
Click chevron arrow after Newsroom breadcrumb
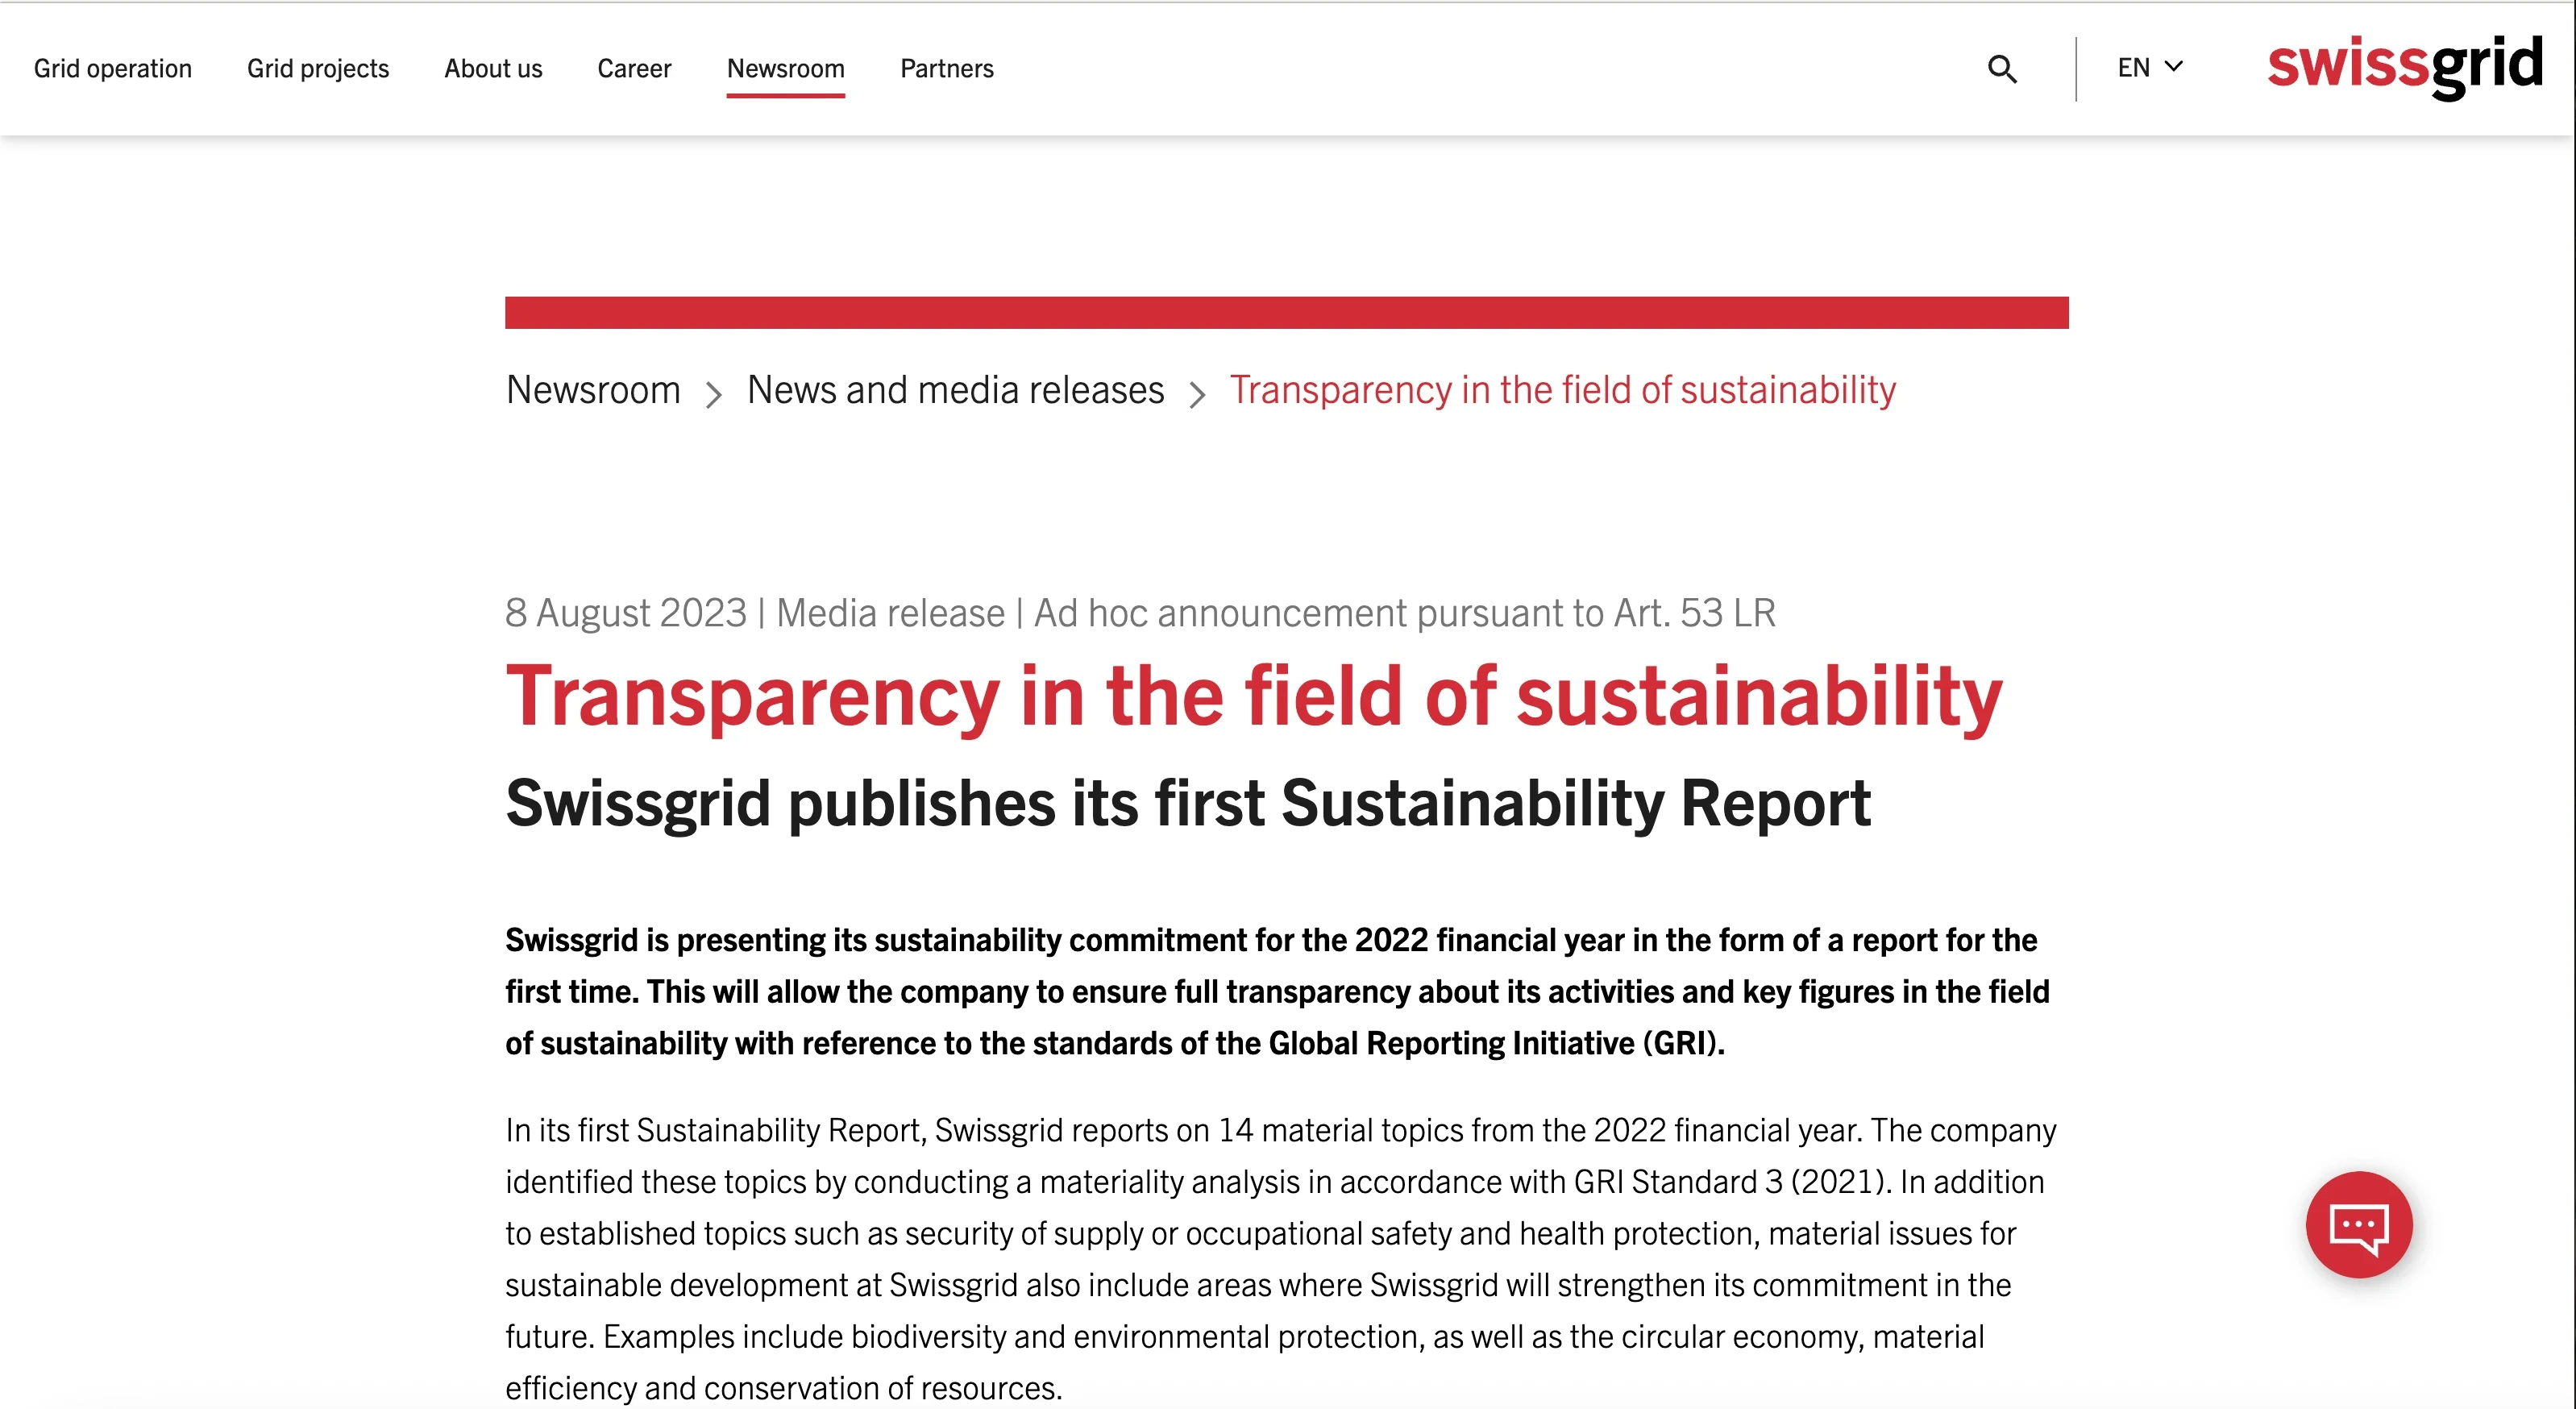click(x=713, y=394)
